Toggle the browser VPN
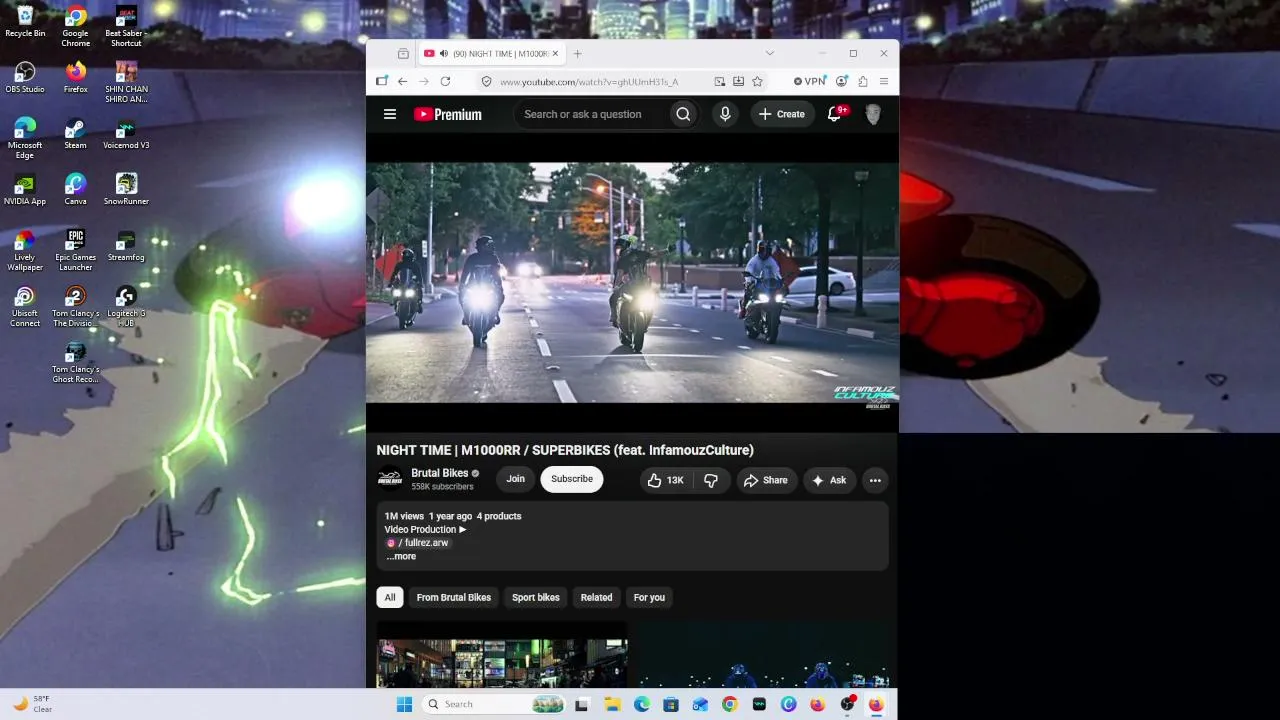Viewport: 1280px width, 720px height. point(810,81)
